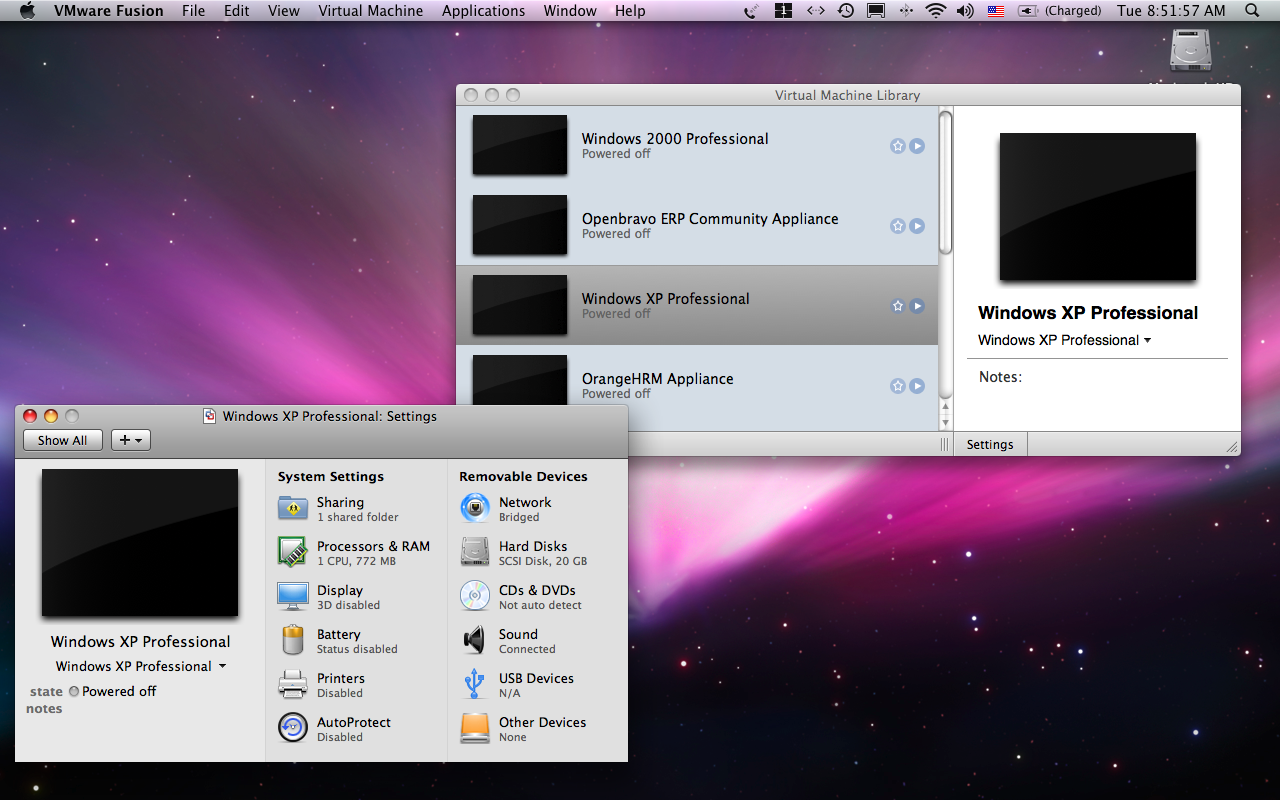Click the menu bar clock
The height and width of the screenshot is (800, 1280).
(1171, 11)
